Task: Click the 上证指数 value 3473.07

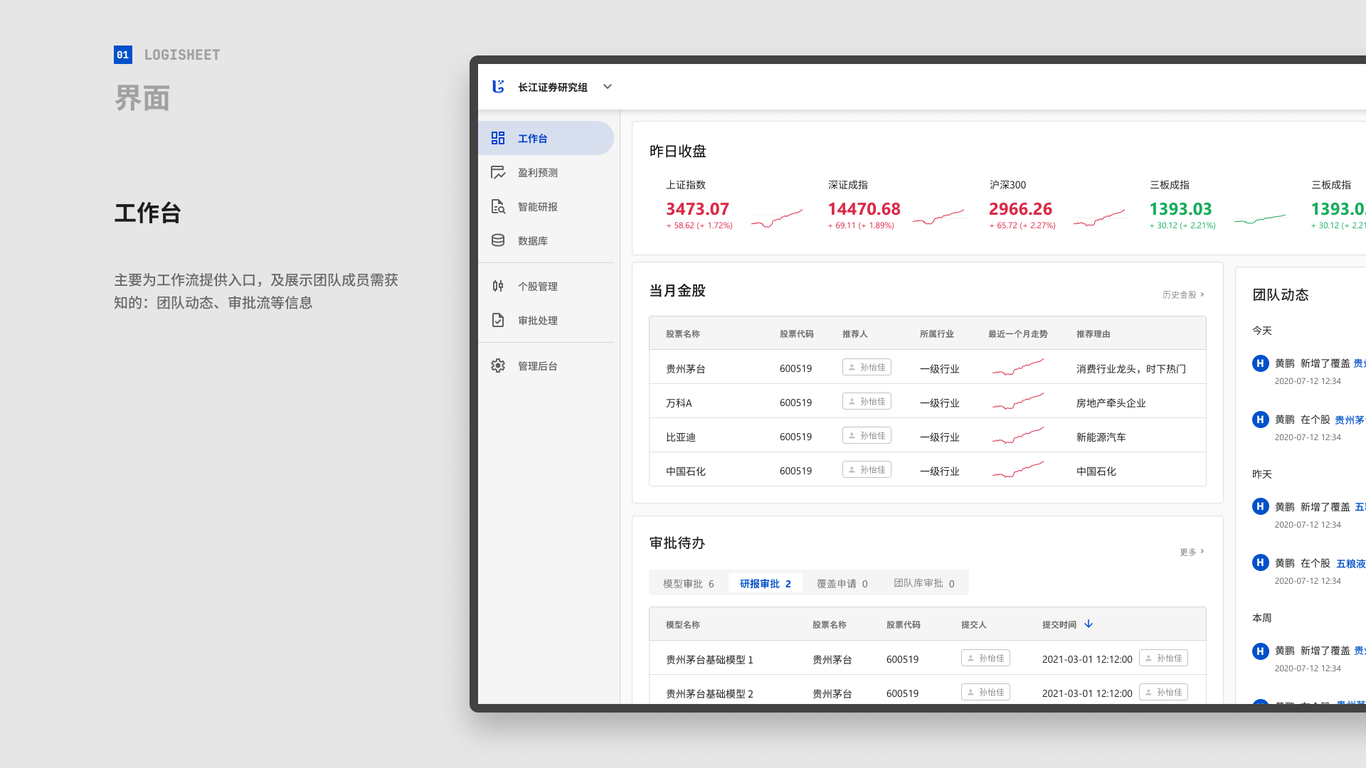Action: coord(697,209)
